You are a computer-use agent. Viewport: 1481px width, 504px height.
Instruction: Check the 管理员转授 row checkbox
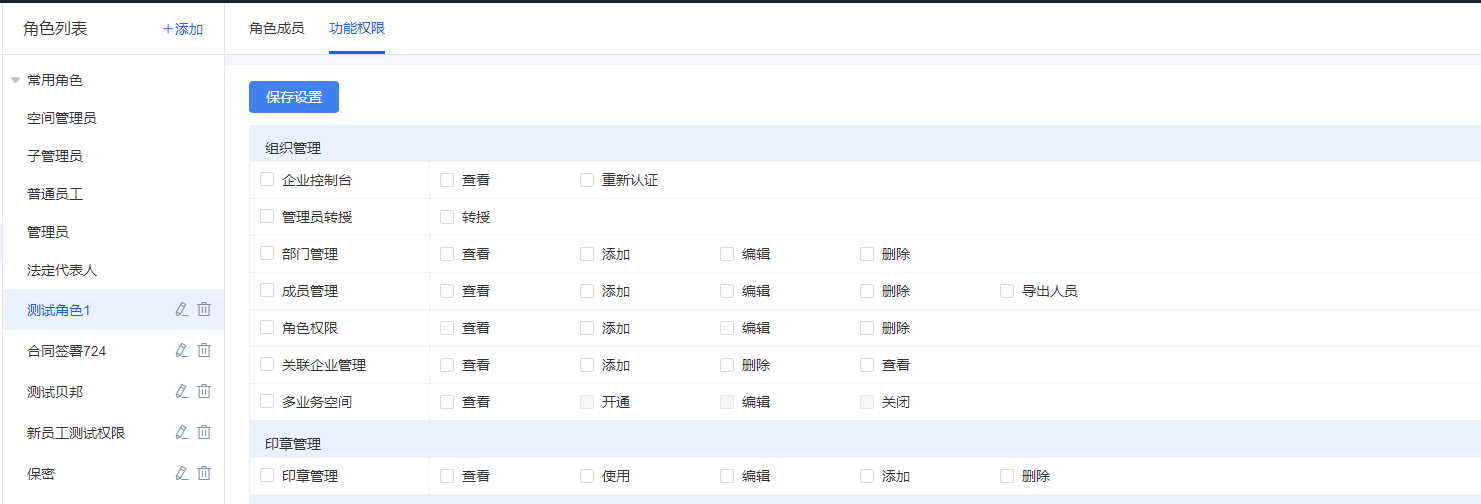coord(267,217)
